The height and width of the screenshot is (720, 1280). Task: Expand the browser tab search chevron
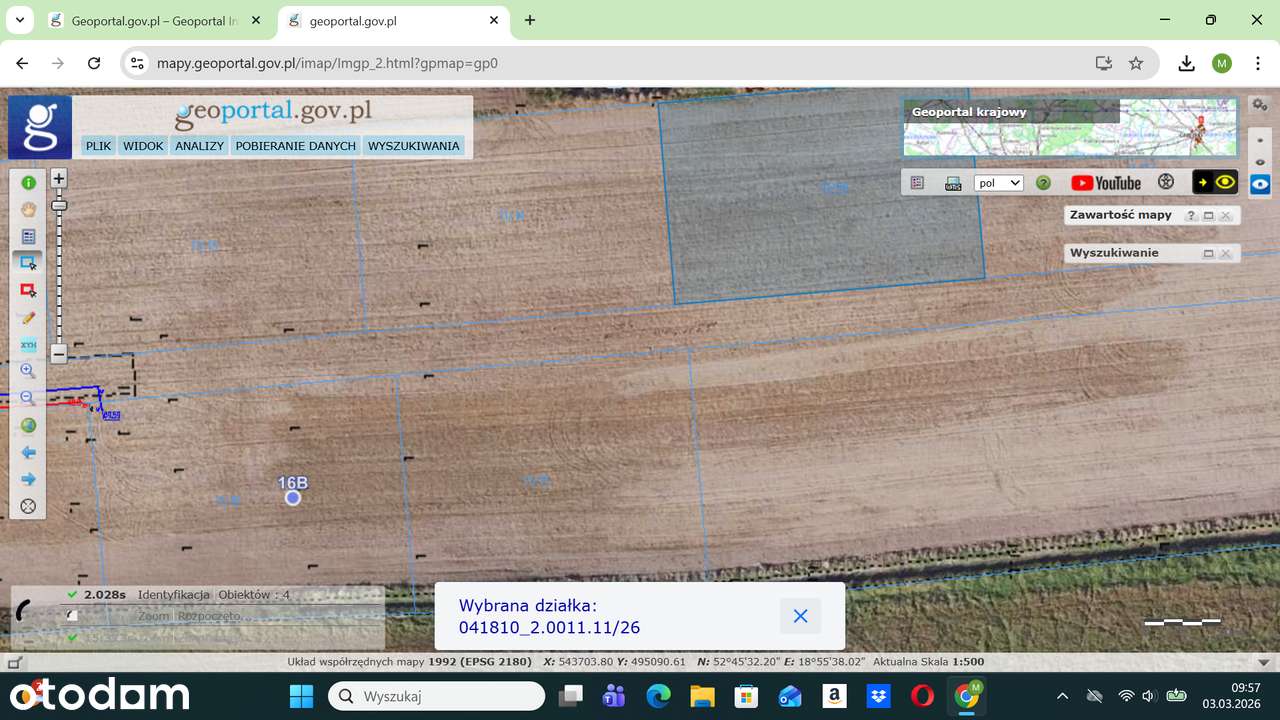tap(19, 20)
